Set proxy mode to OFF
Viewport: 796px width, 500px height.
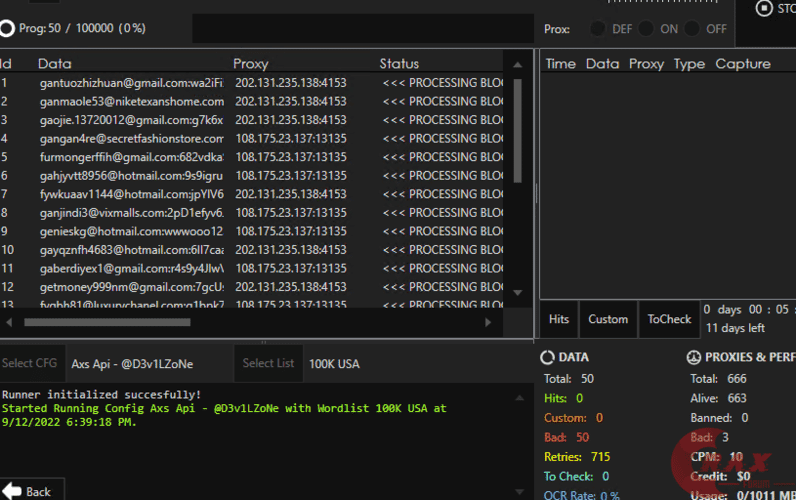(692, 29)
